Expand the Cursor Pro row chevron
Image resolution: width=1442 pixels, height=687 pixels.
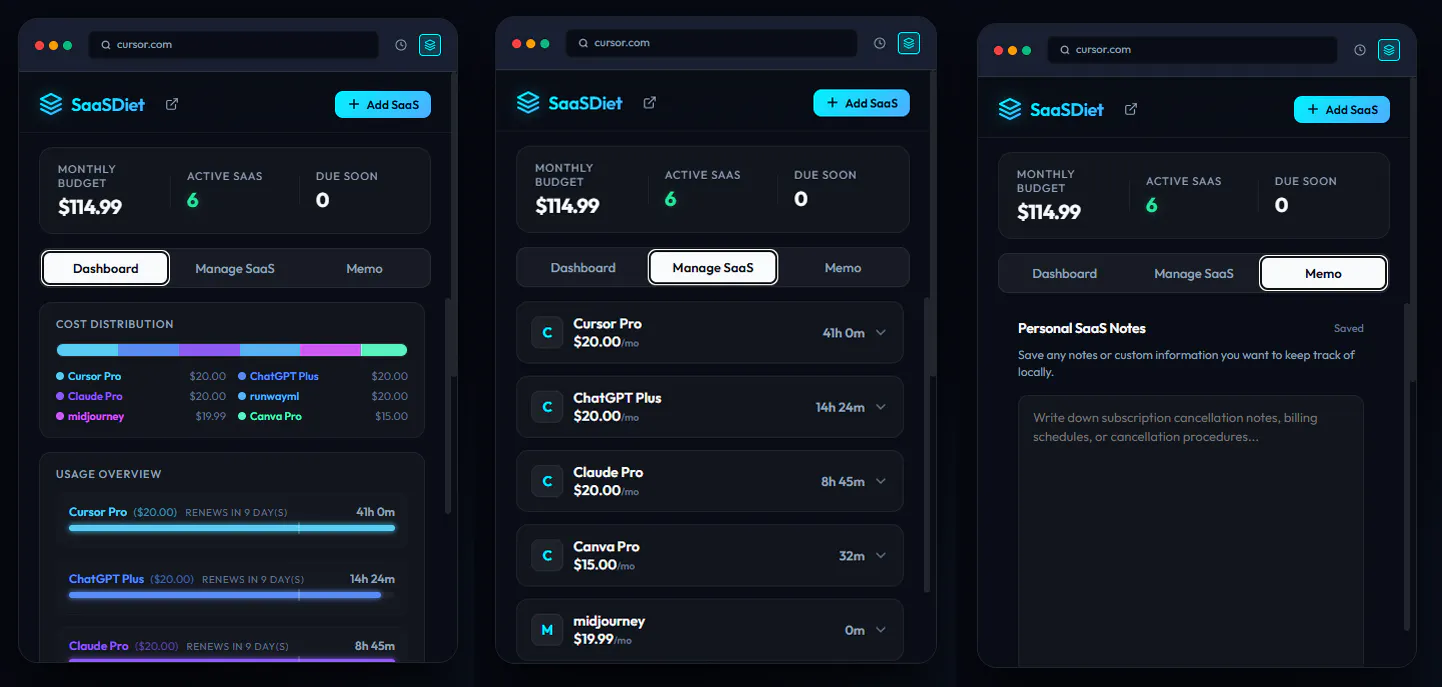tap(881, 333)
